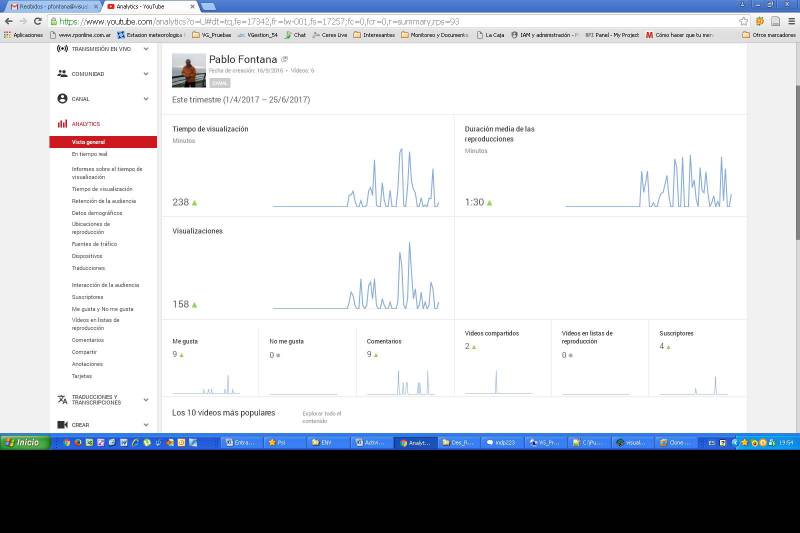Click Duración media de las reproducciones title
The image size is (800, 533).
tap(499, 134)
